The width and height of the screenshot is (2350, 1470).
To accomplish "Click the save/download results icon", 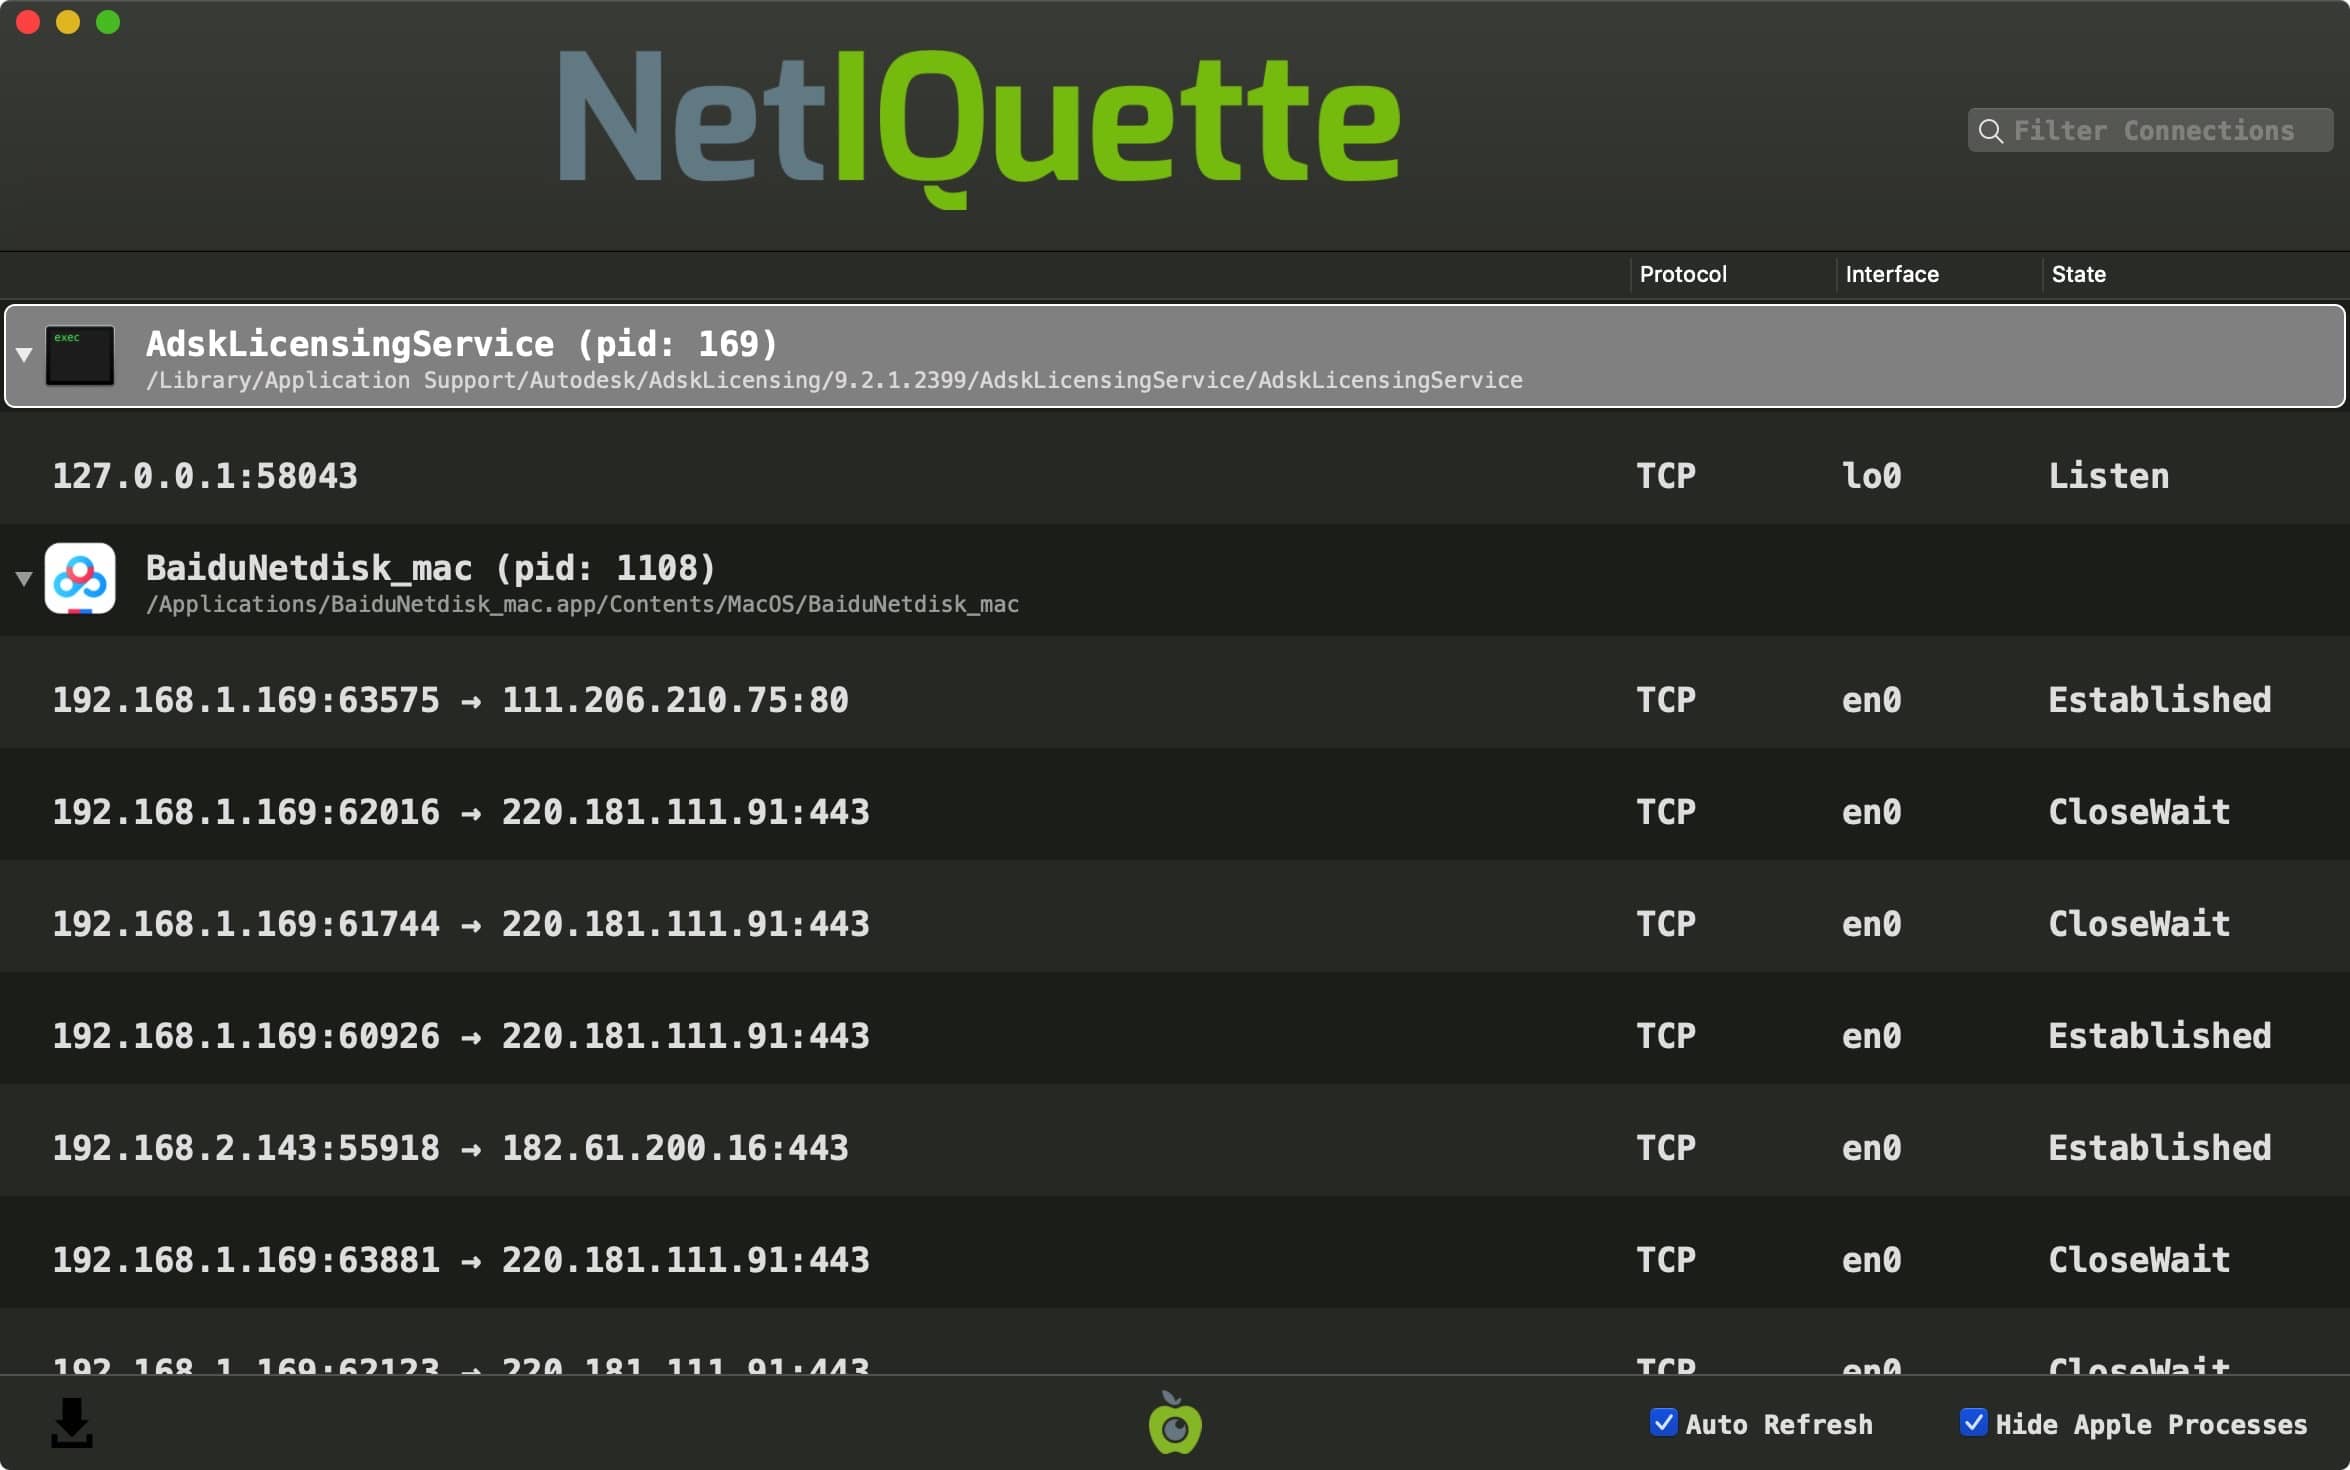I will [x=71, y=1423].
